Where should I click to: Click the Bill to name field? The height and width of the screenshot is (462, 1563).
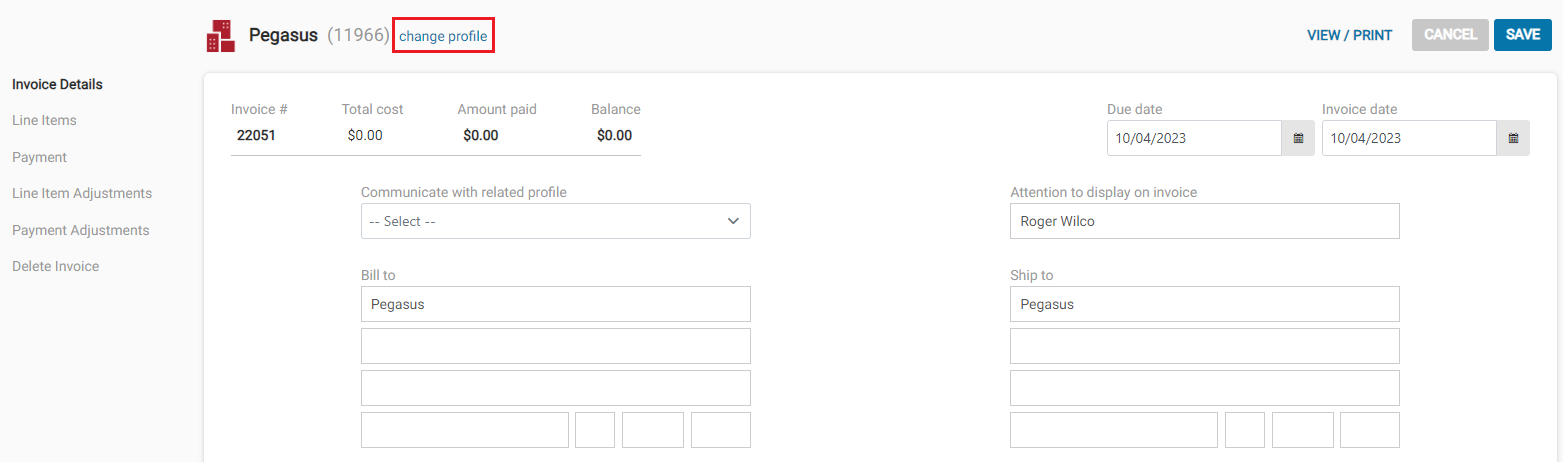click(555, 304)
